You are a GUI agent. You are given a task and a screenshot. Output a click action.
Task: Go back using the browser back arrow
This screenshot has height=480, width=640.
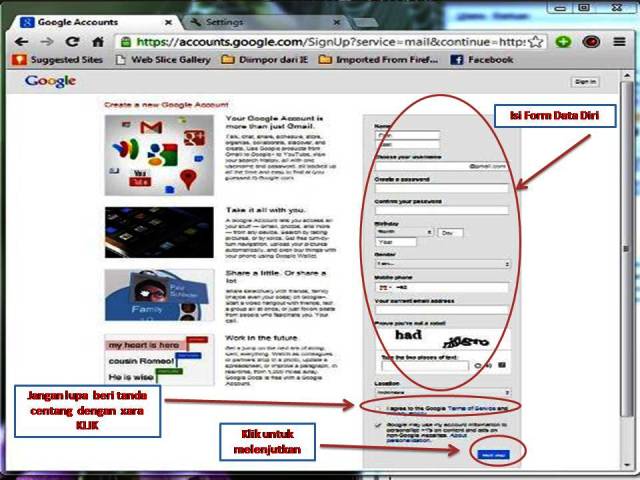point(21,42)
